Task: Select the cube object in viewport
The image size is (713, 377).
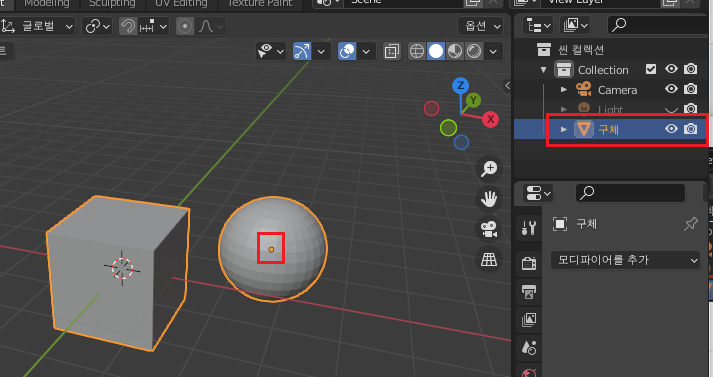Action: pos(118,273)
